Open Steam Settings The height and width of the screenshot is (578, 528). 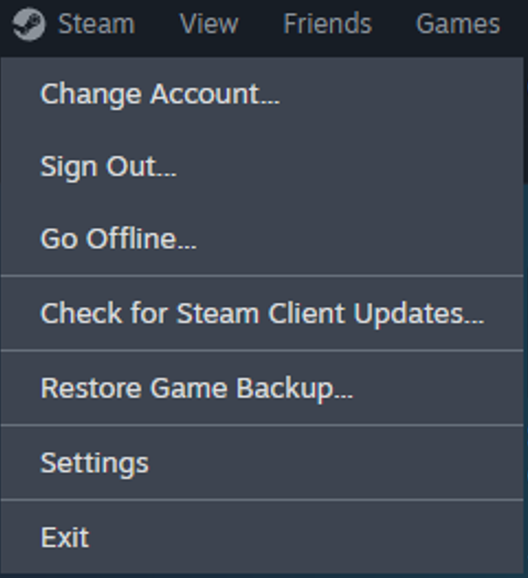(262, 463)
